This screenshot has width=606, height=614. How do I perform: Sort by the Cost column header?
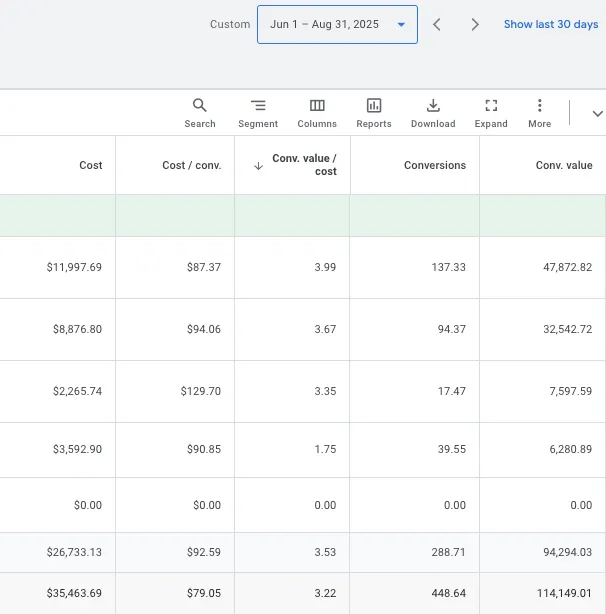[91, 165]
